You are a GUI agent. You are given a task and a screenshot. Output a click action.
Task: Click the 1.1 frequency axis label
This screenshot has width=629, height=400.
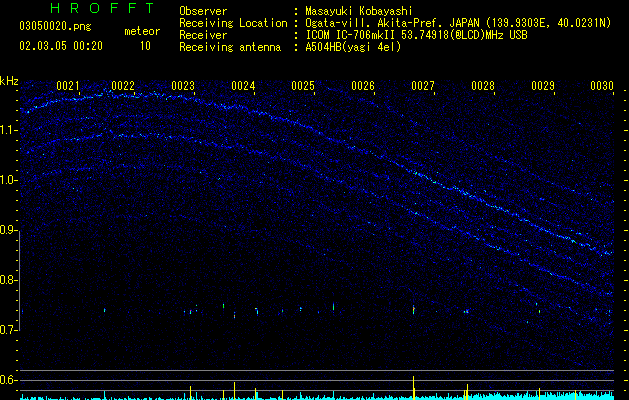pyautogui.click(x=9, y=130)
